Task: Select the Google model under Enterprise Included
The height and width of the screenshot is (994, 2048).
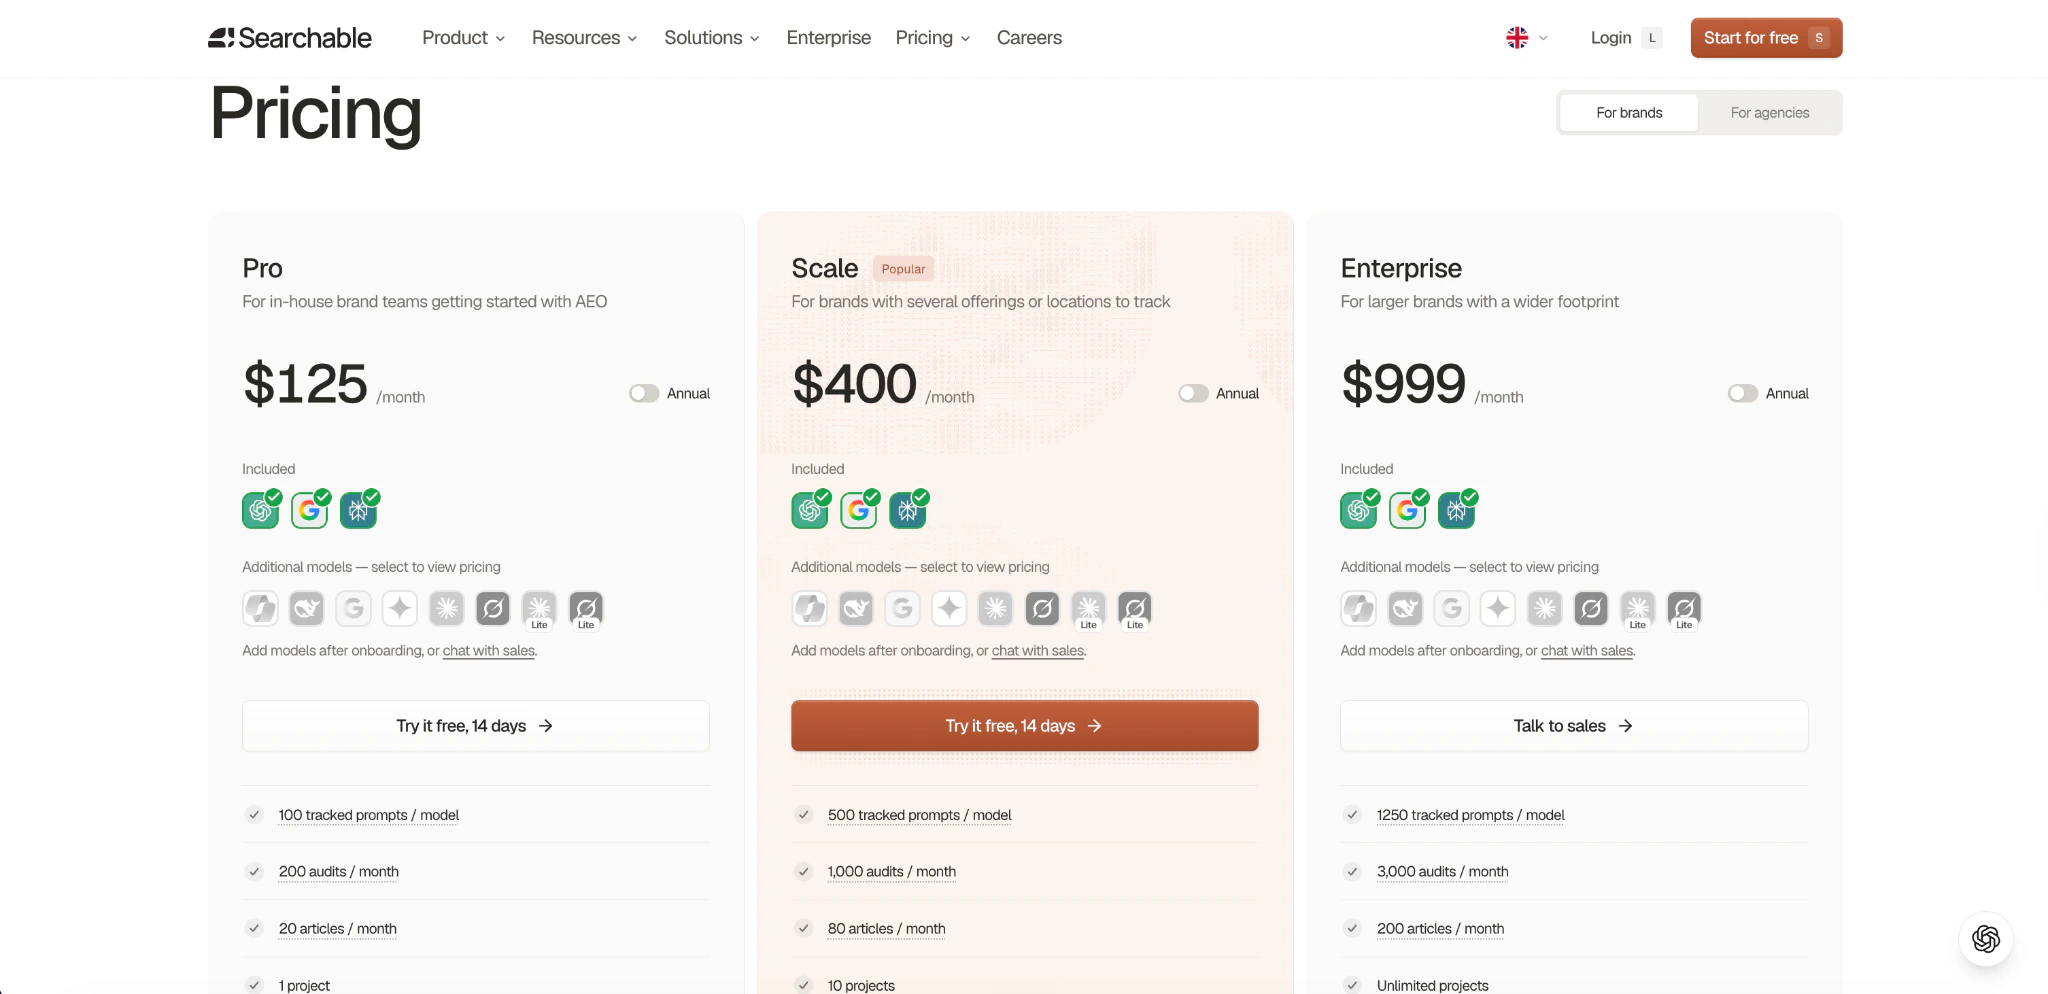Action: click(1407, 510)
